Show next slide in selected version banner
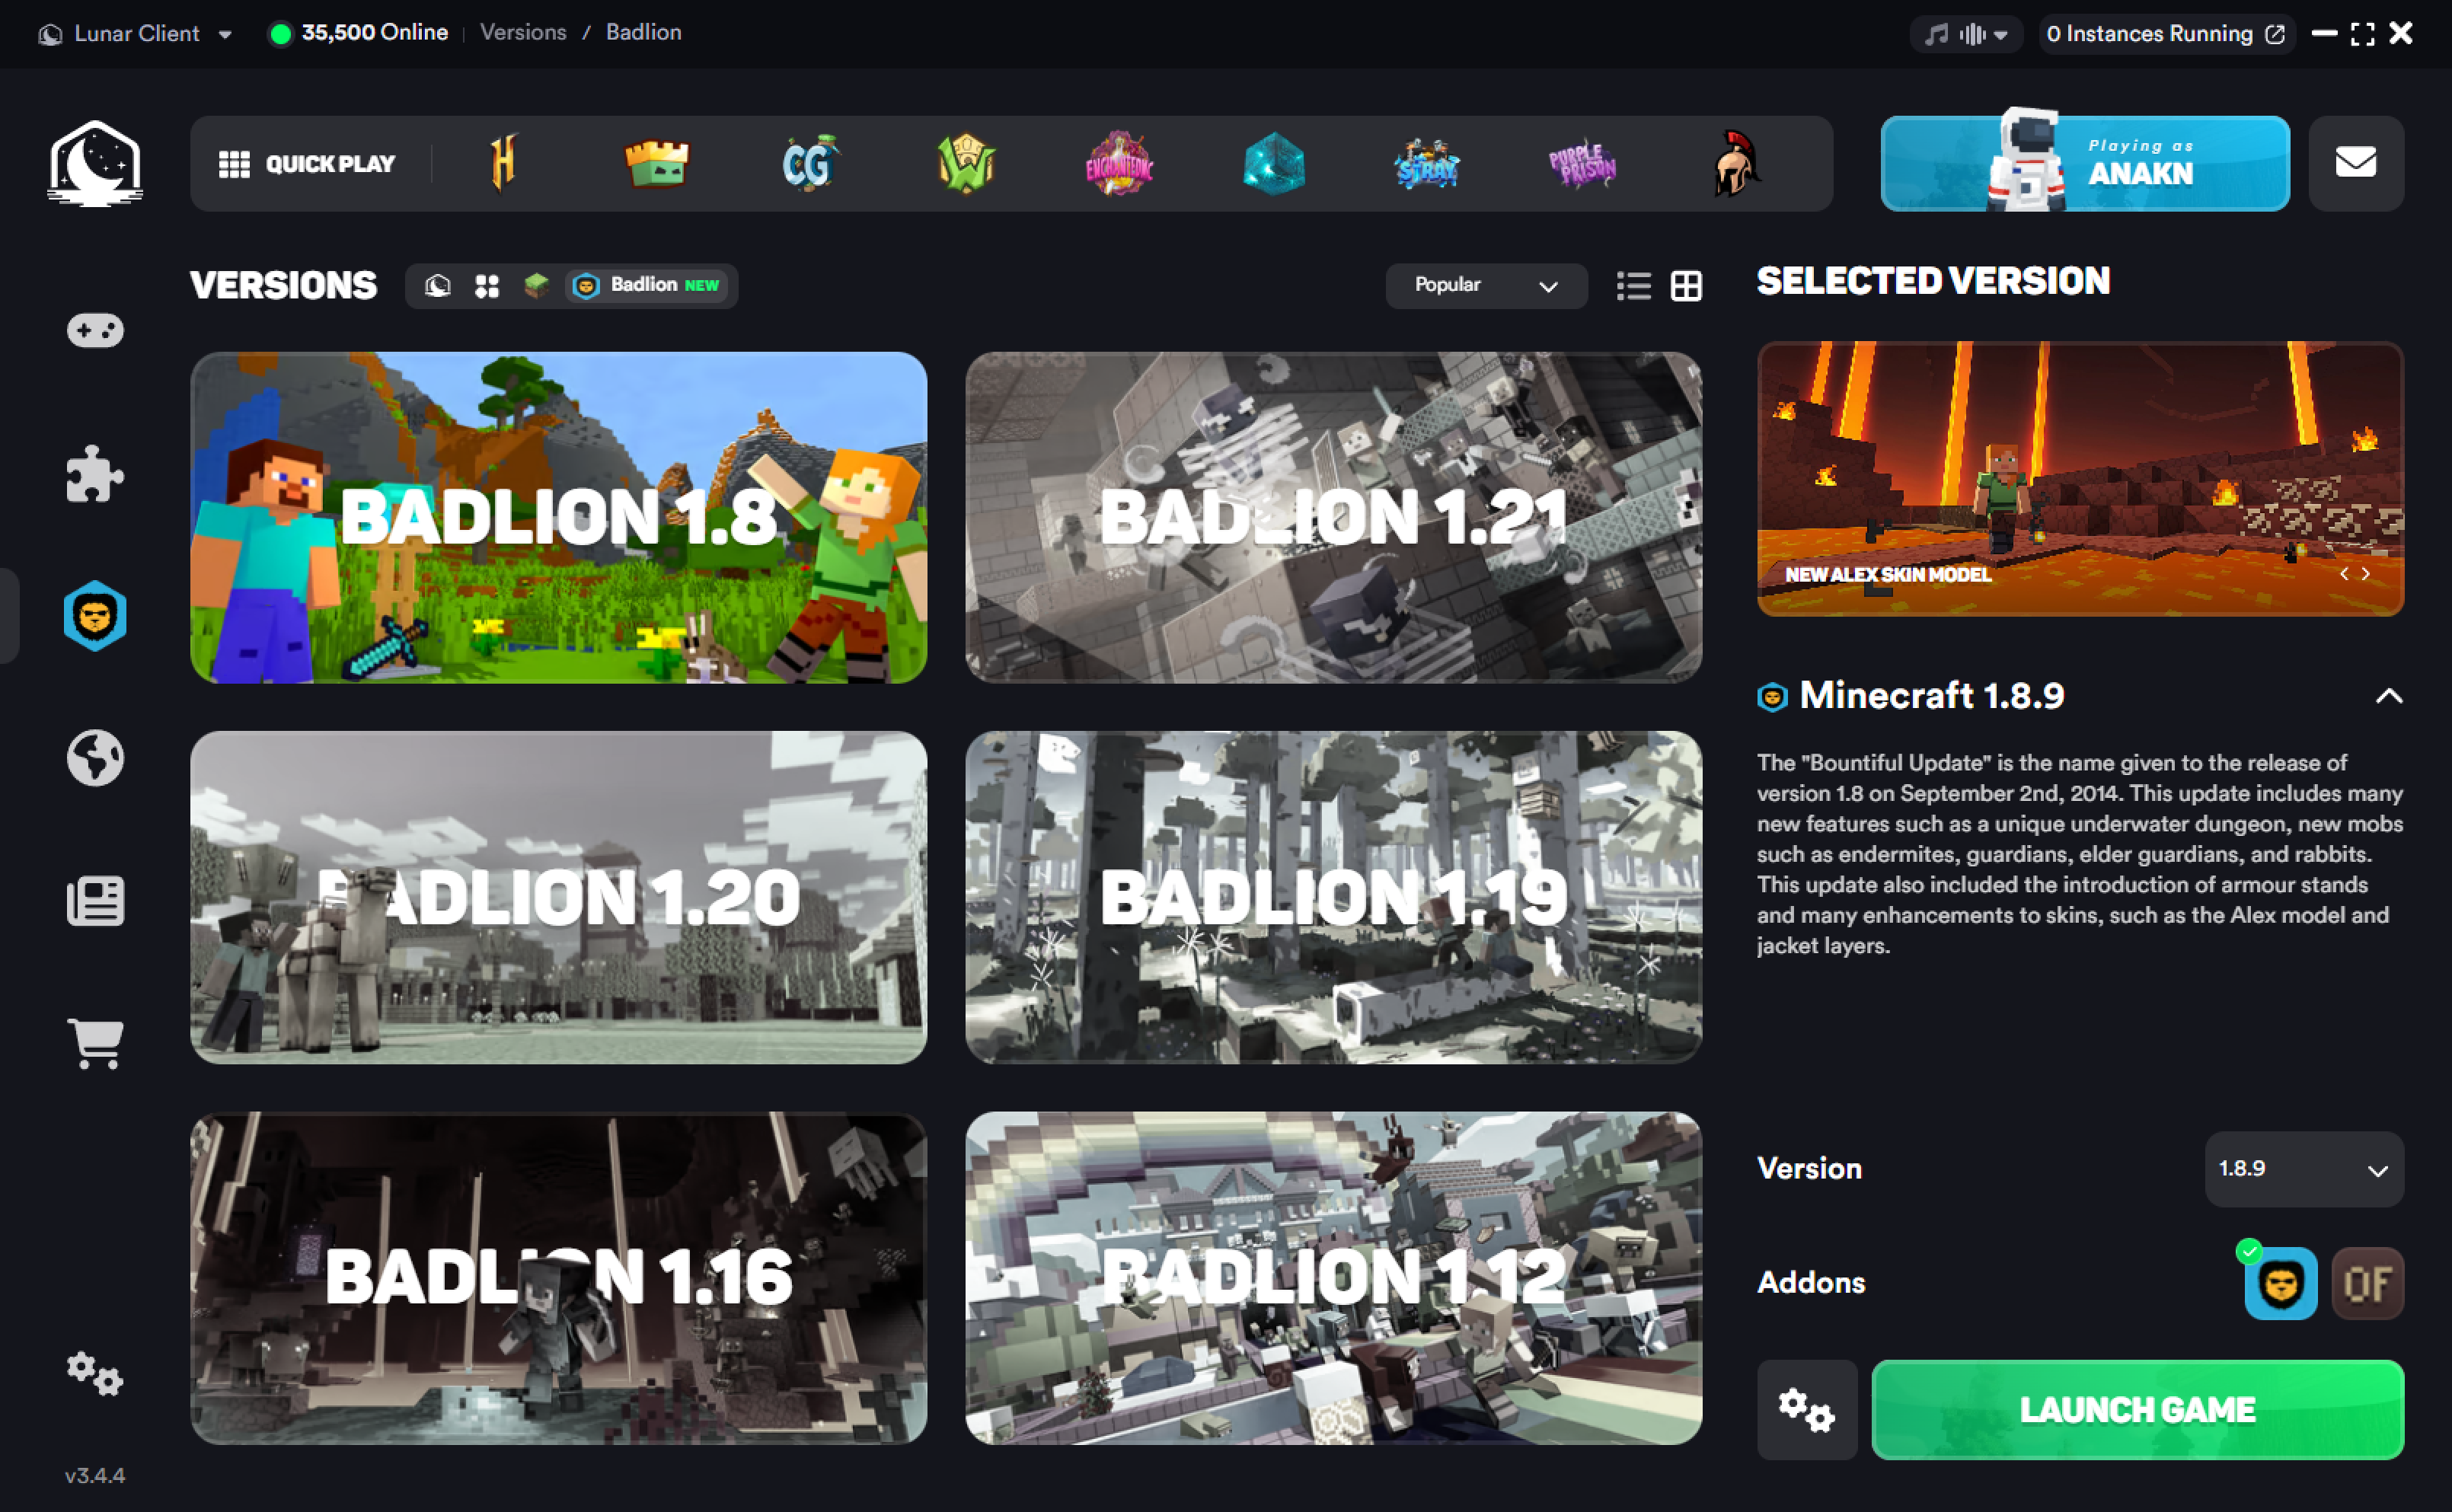Image resolution: width=2452 pixels, height=1512 pixels. click(2366, 574)
